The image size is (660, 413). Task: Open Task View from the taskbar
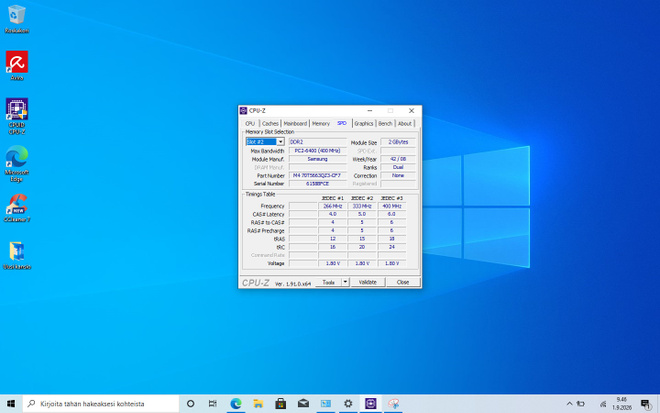(213, 404)
